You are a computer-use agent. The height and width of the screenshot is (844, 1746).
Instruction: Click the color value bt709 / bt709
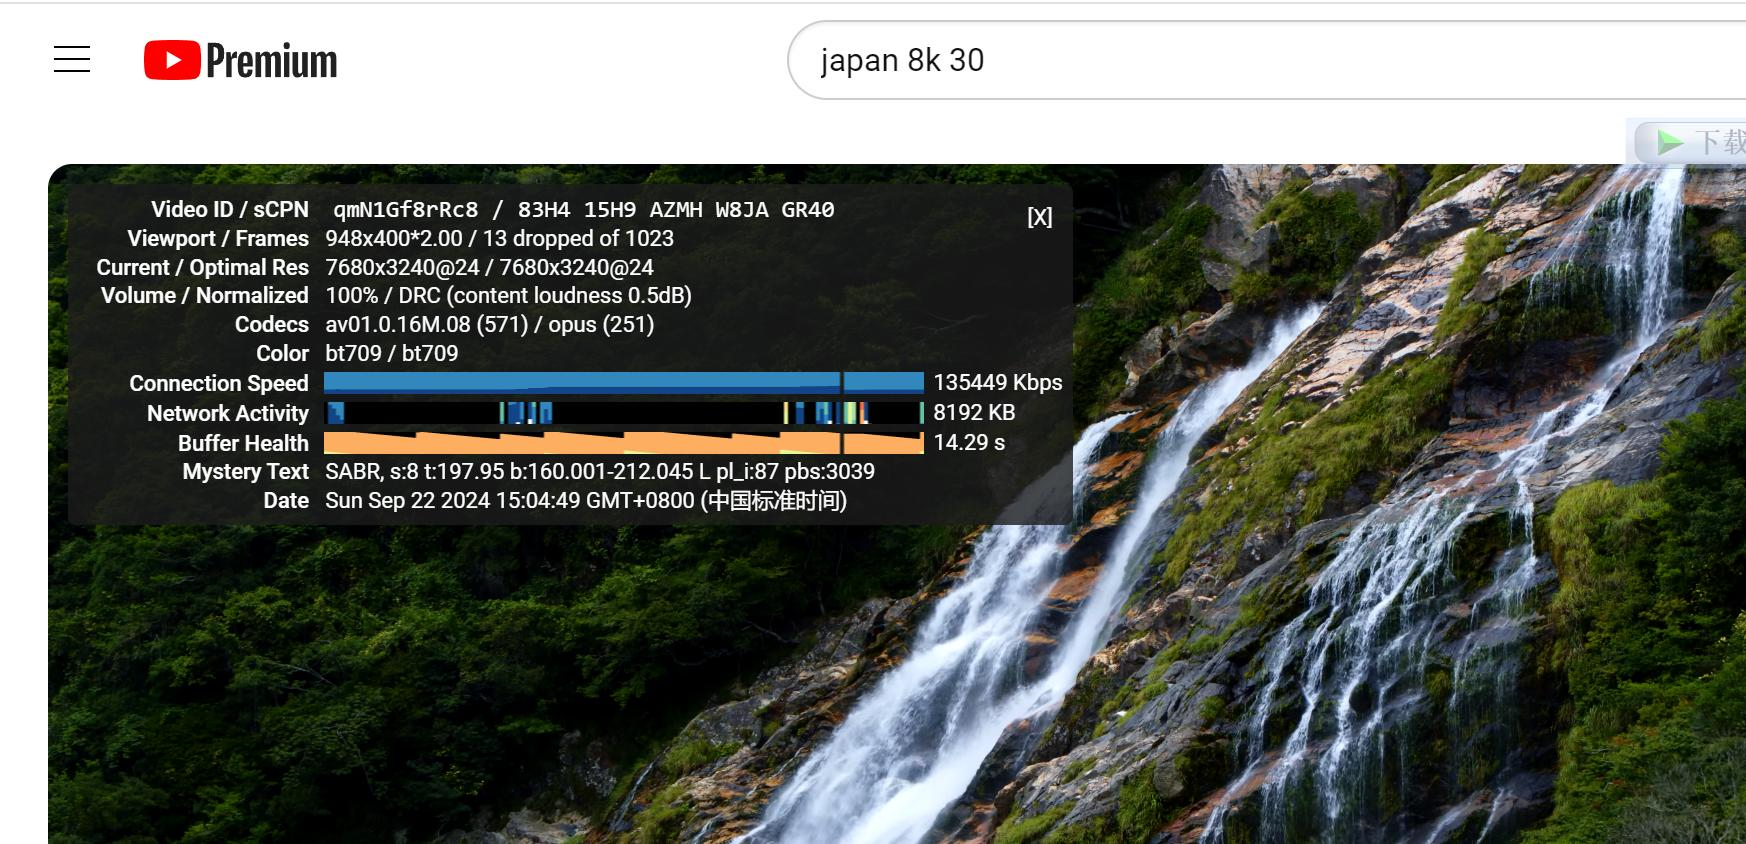[391, 354]
